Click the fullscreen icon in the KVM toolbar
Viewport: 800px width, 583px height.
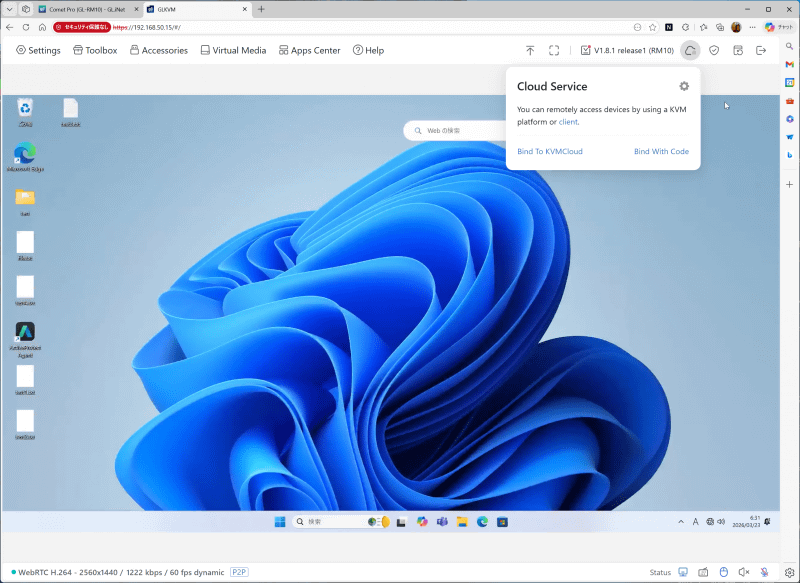553,50
